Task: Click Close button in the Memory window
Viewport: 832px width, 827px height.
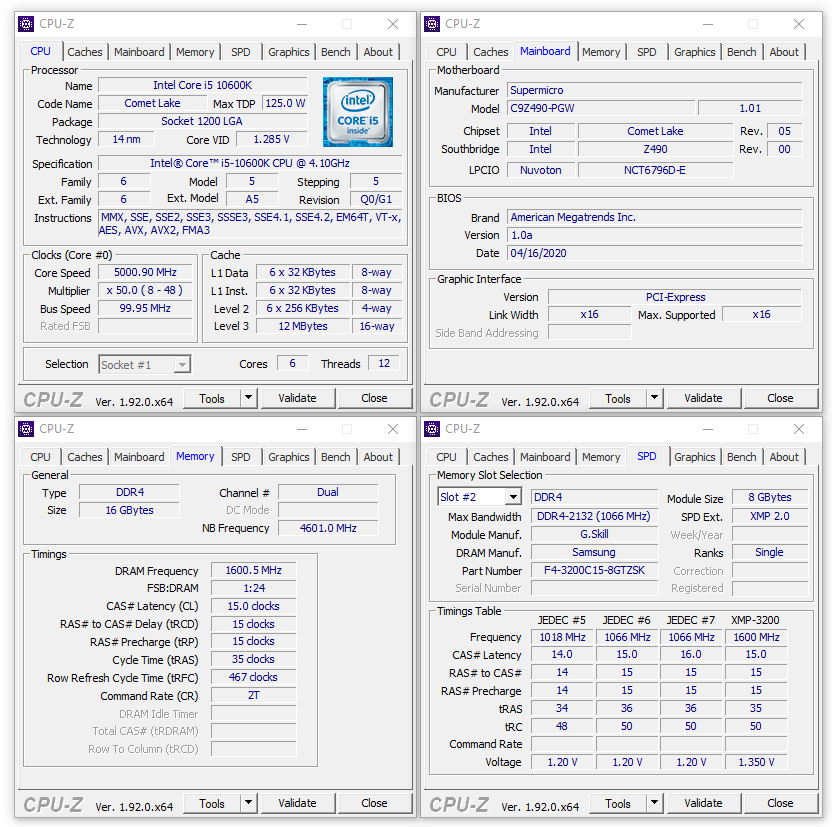Action: pos(375,803)
